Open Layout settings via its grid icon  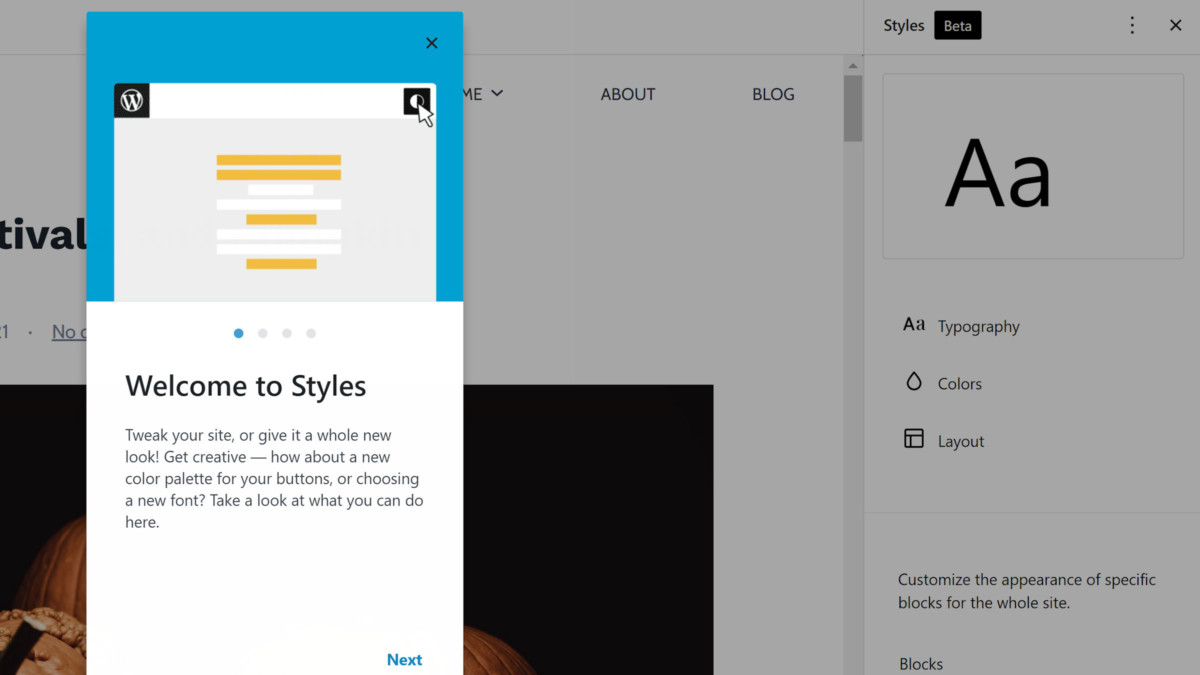914,439
